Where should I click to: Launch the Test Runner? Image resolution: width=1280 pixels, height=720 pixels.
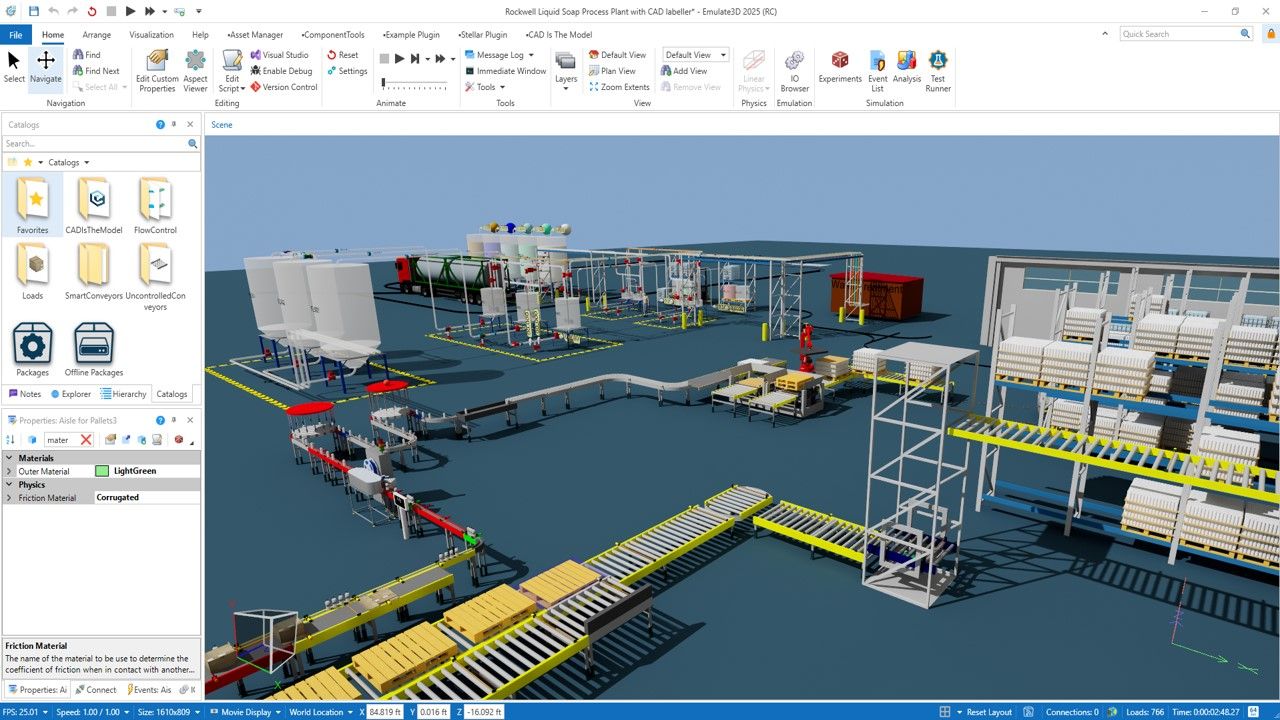(938, 70)
